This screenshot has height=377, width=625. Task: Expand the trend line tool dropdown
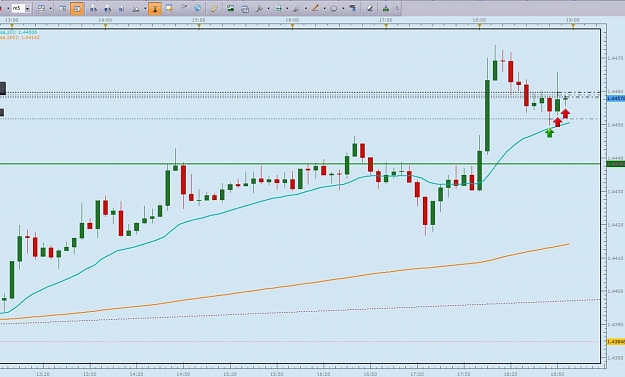[x=324, y=8]
